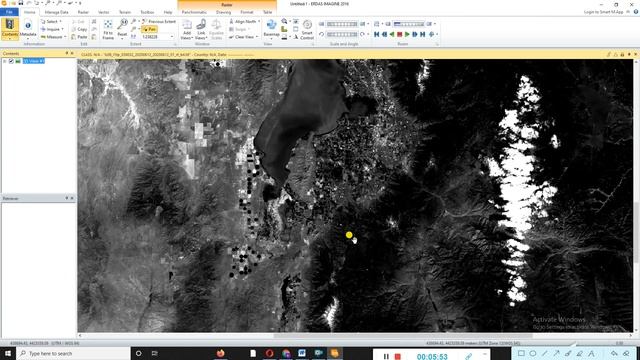Switch to the Format tab
This screenshot has width=640, height=360.
tap(247, 12)
